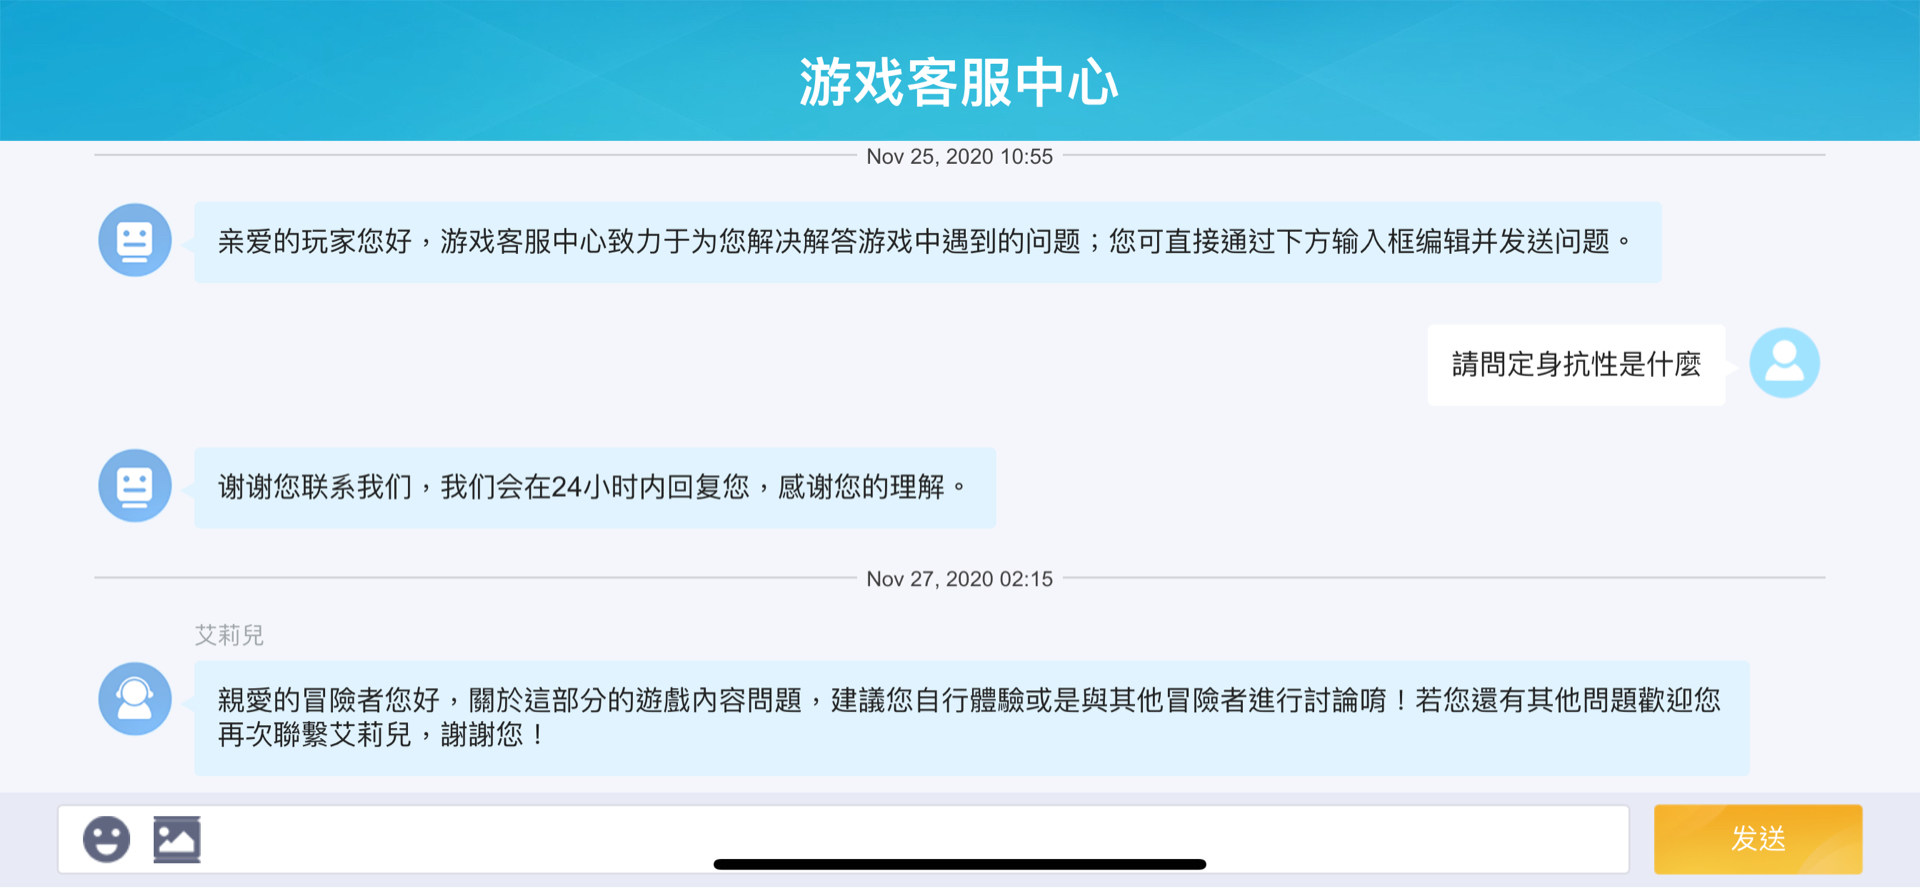Click the robot avatar beside the welcome message
Image resolution: width=1920 pixels, height=888 pixels.
tap(135, 241)
